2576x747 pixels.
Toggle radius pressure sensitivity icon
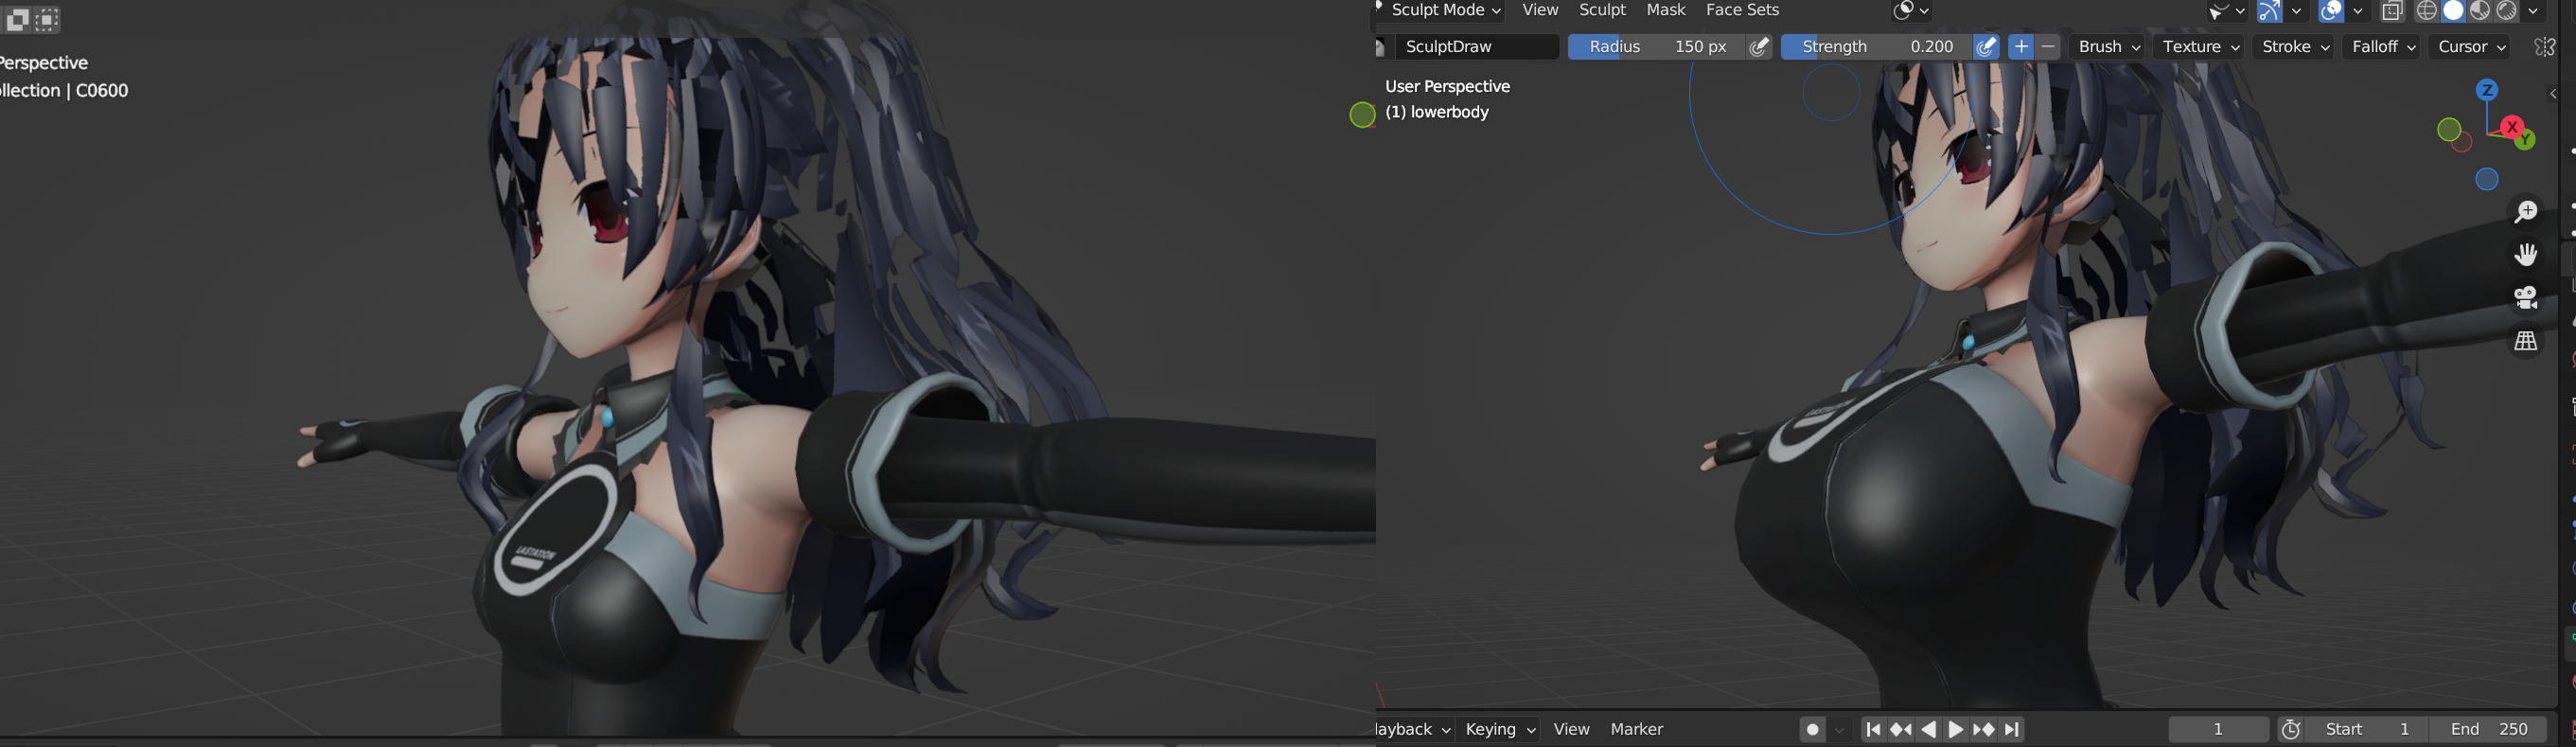pos(1760,47)
